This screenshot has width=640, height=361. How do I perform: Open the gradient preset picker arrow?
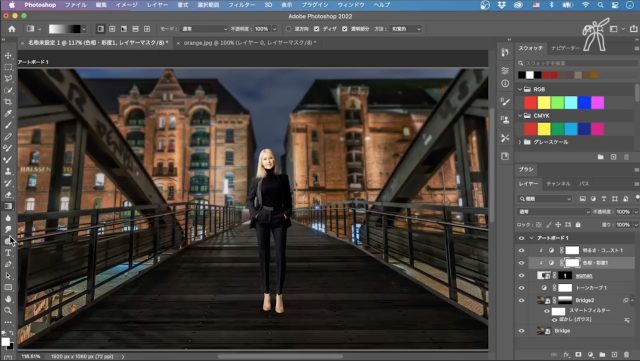coord(84,29)
